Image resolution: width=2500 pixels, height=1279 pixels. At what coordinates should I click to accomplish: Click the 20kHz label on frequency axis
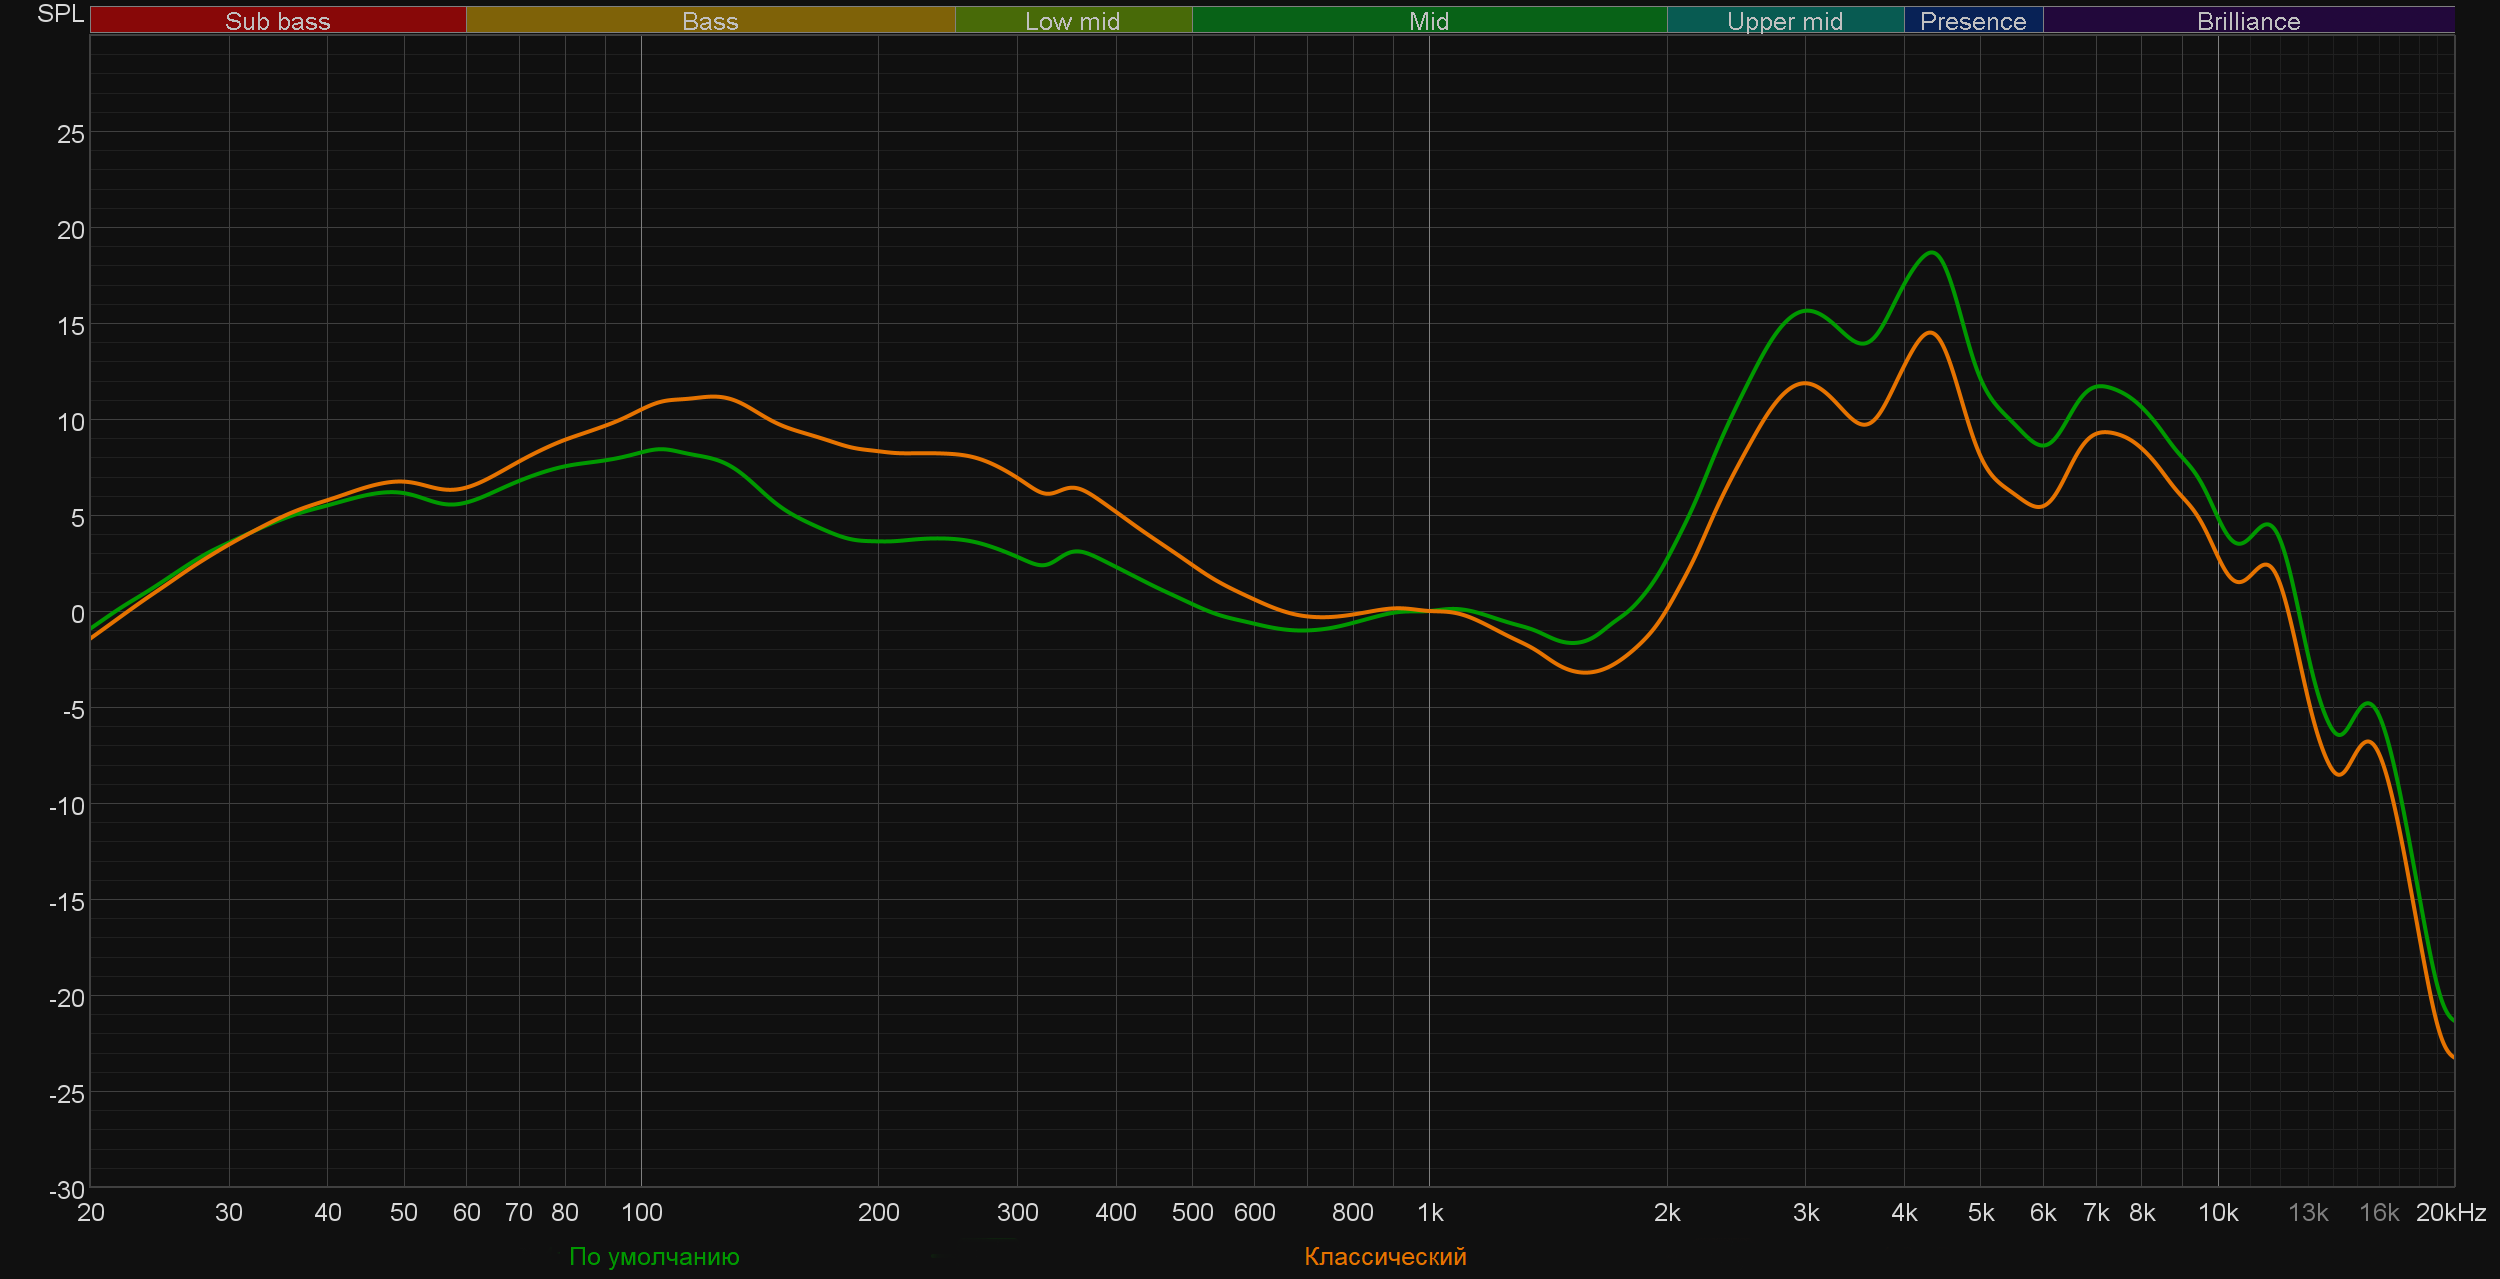point(2450,1212)
